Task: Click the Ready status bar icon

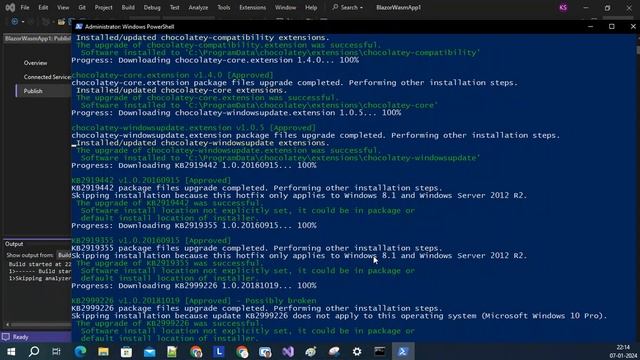Action: 6,337
